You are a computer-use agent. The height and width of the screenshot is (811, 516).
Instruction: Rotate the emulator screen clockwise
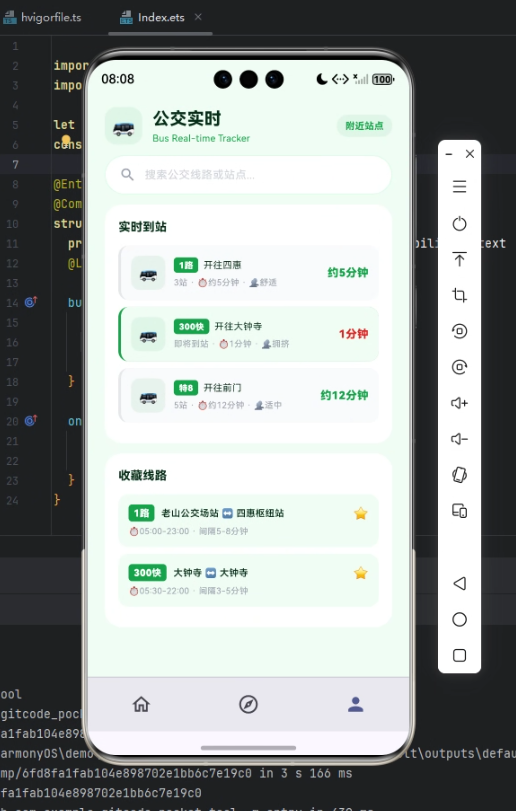(x=459, y=367)
